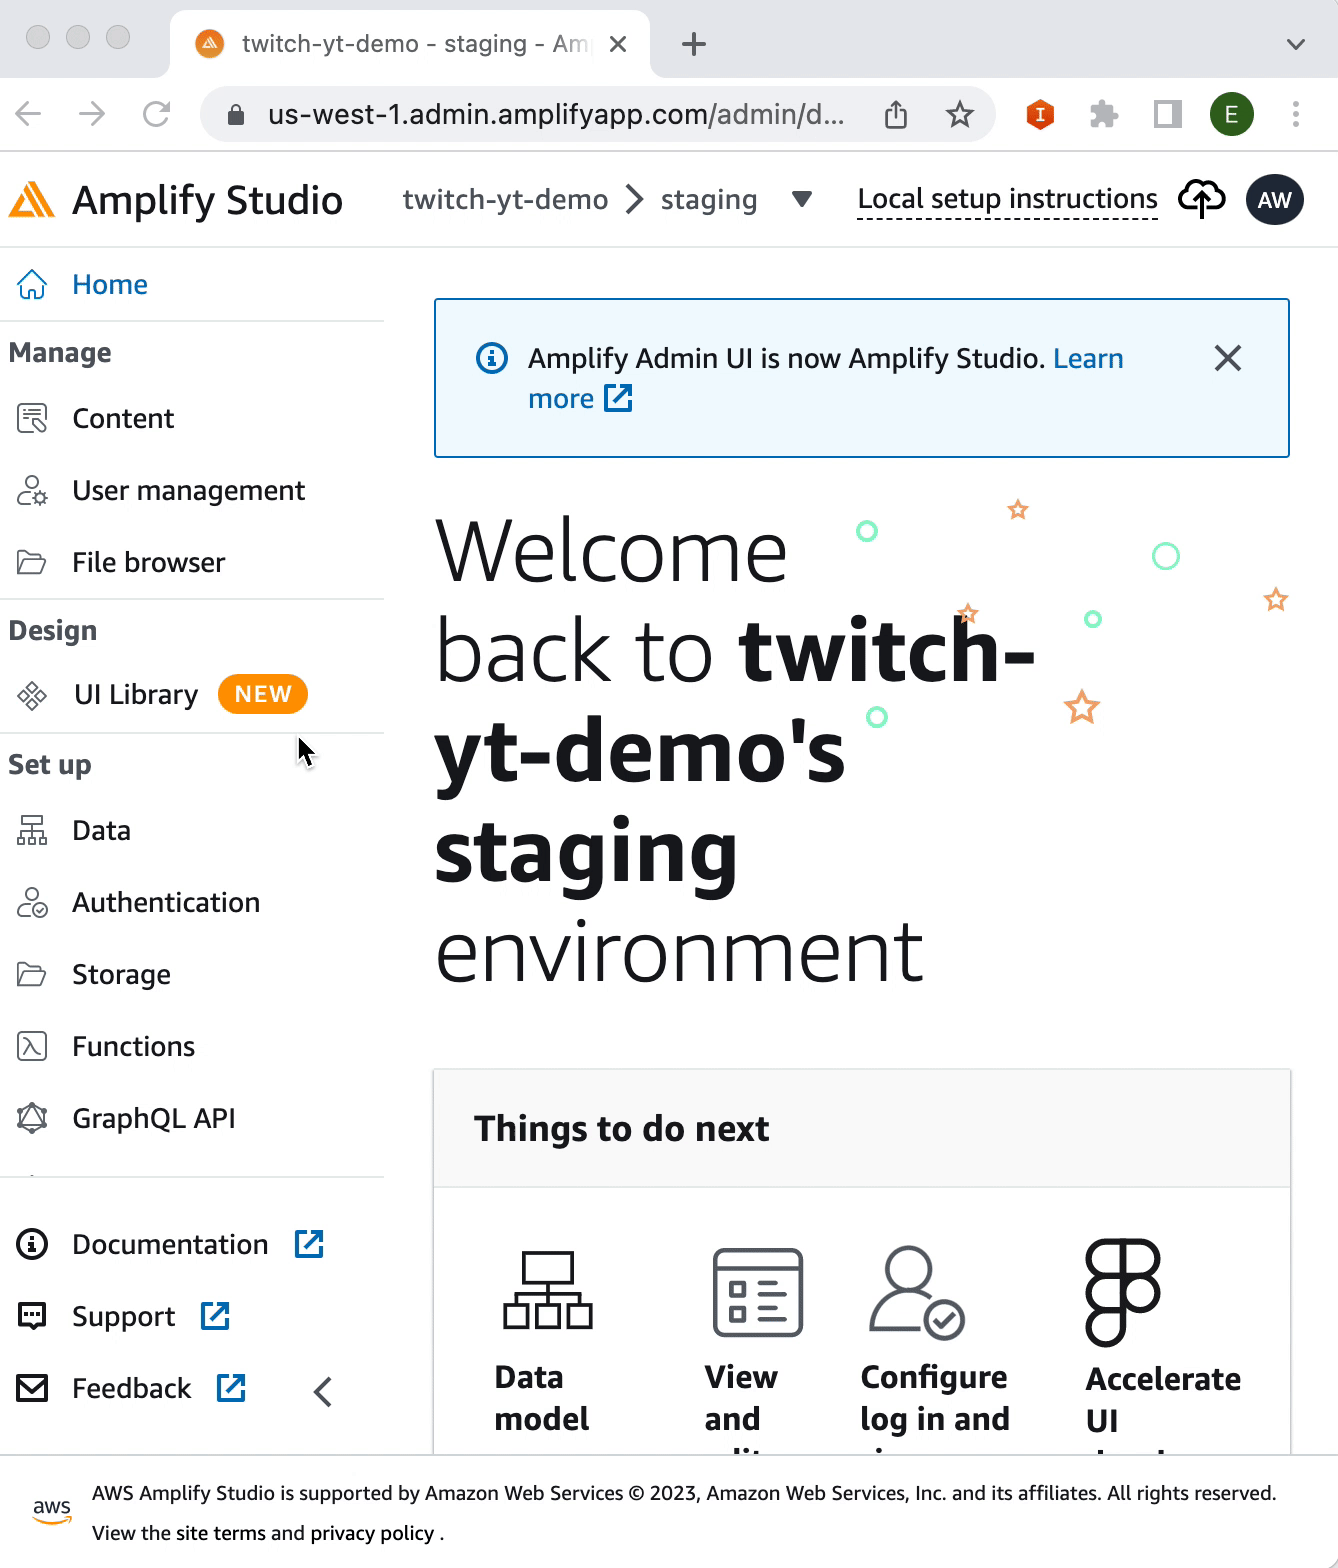This screenshot has width=1338, height=1568.
Task: Click the Storage folder icon
Action: pyautogui.click(x=32, y=975)
